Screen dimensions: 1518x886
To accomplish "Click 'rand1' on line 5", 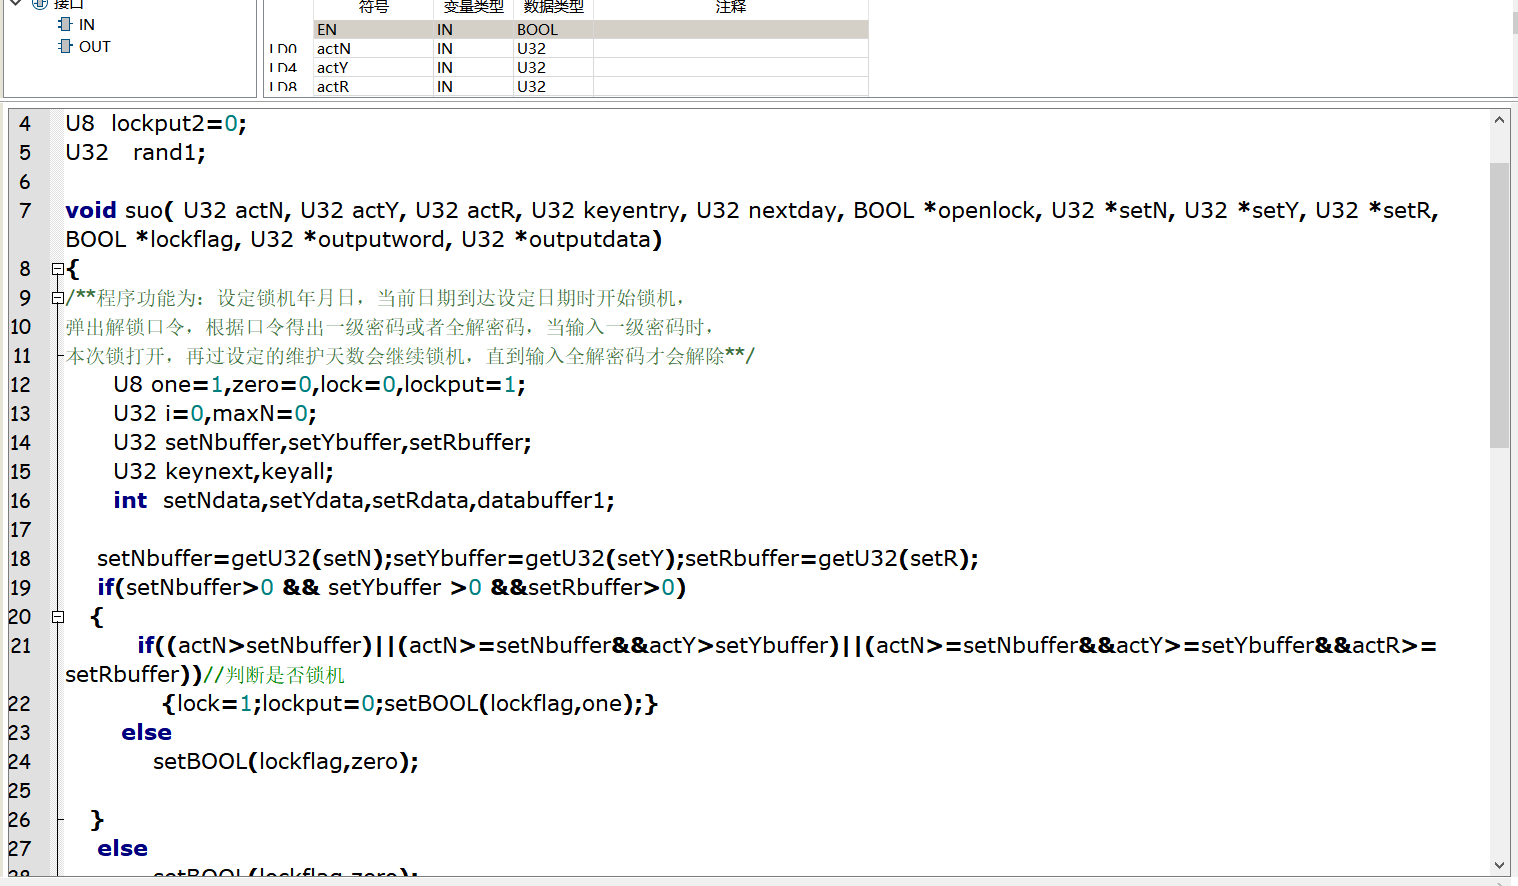I will click(x=164, y=153).
